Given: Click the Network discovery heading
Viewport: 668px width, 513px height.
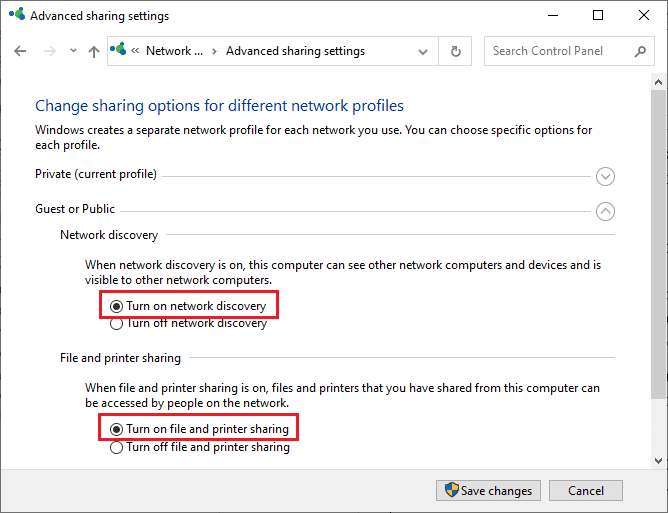Looking at the screenshot, I should point(109,235).
